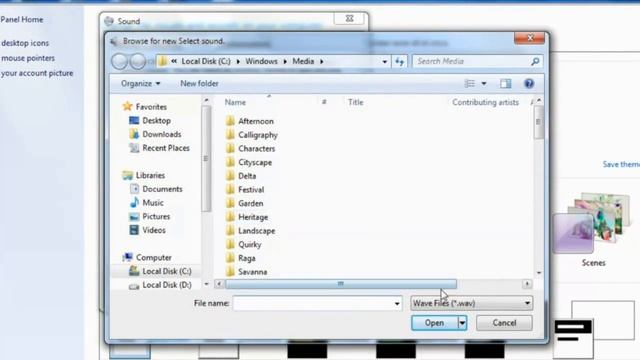Expand the Media breadcrumb arrow
640x360 pixels.
tap(322, 62)
